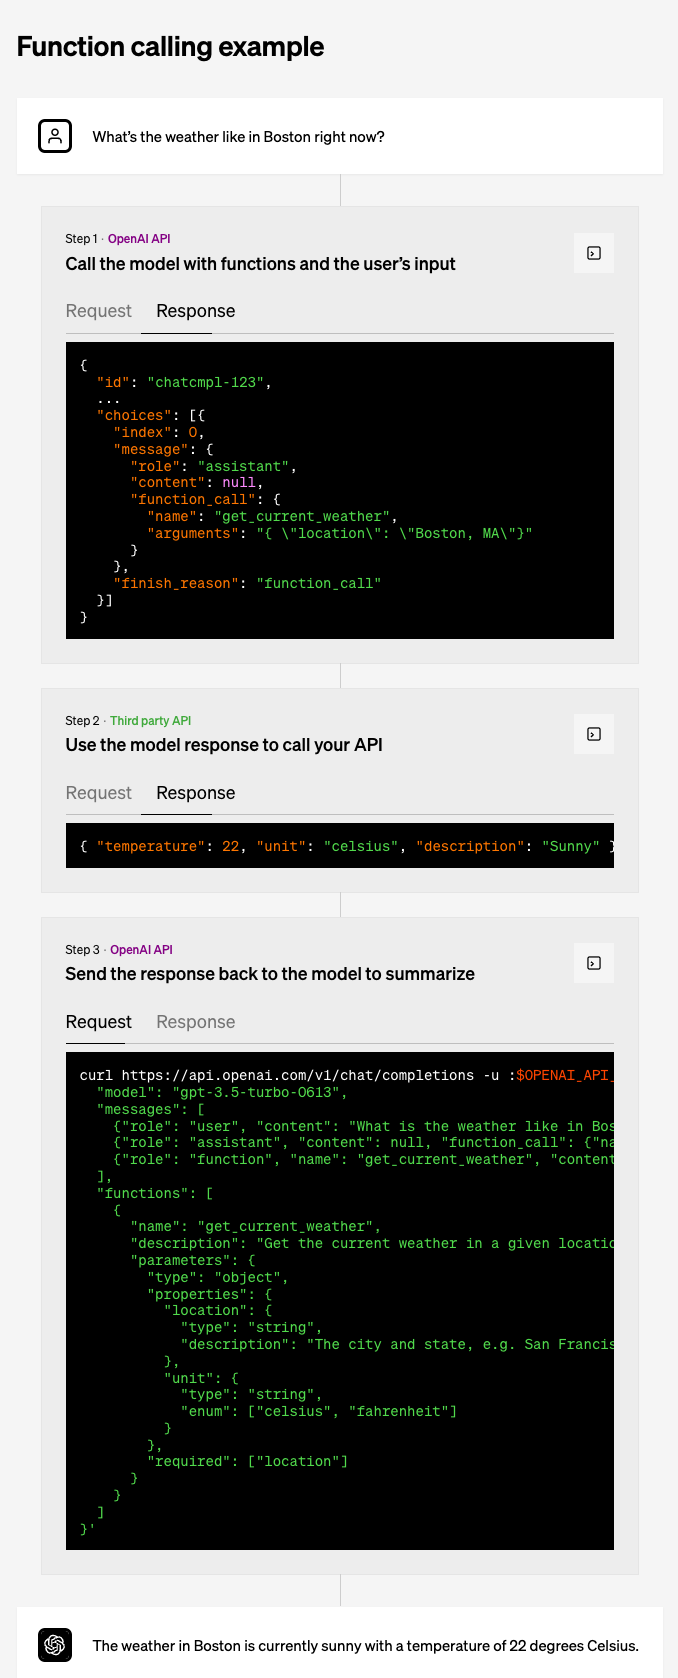678x1678 pixels.
Task: Click the Step 1 OpenAI API label
Action: coord(139,239)
